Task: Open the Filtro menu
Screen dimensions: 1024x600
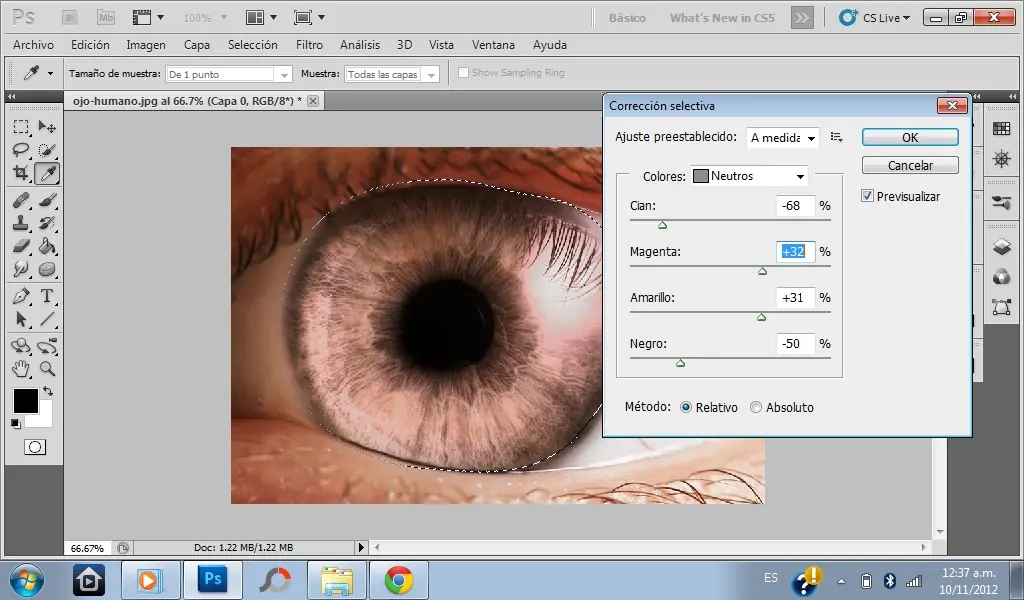Action: coord(309,44)
